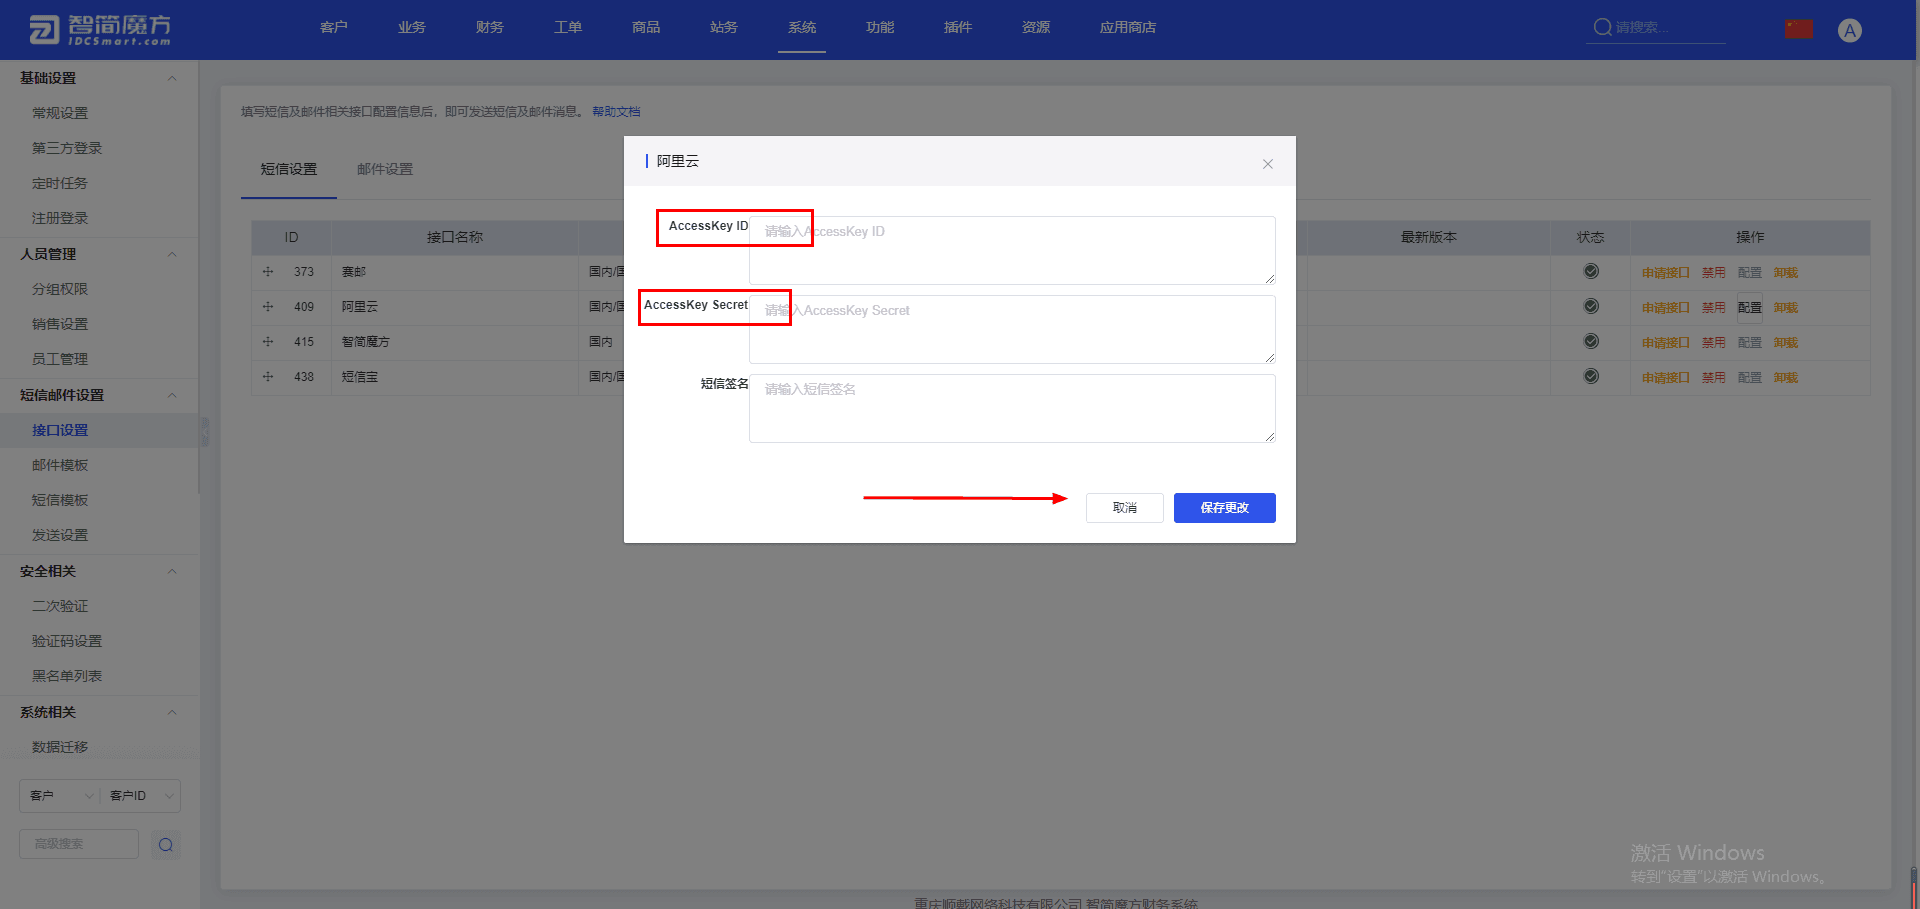
Task: Open the 工单 top menu
Action: click(568, 27)
